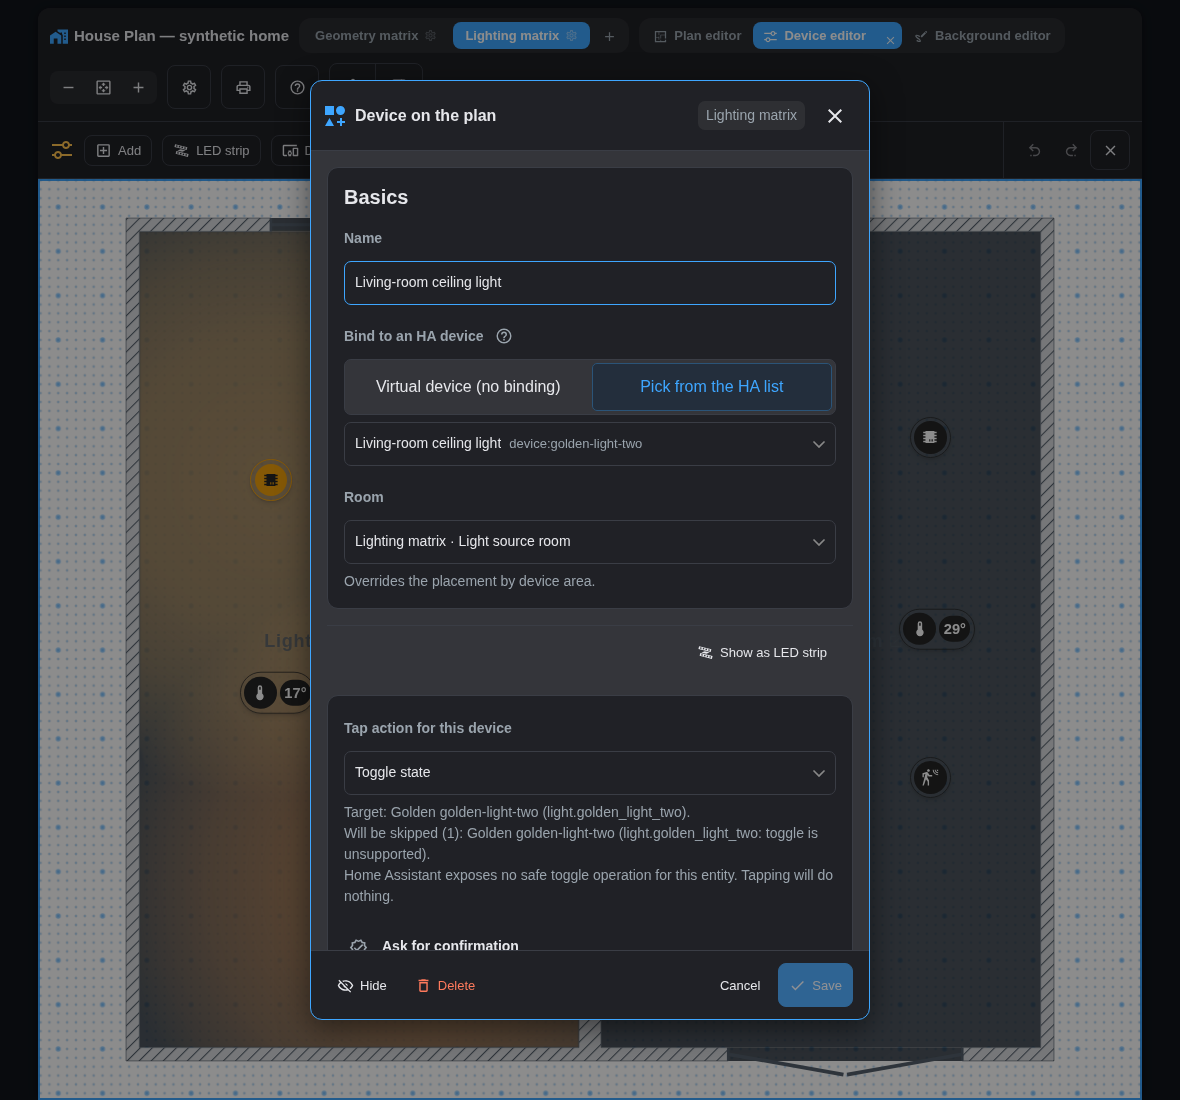The width and height of the screenshot is (1180, 1100).
Task: Select the highlighted orange light device on plan
Action: click(271, 480)
